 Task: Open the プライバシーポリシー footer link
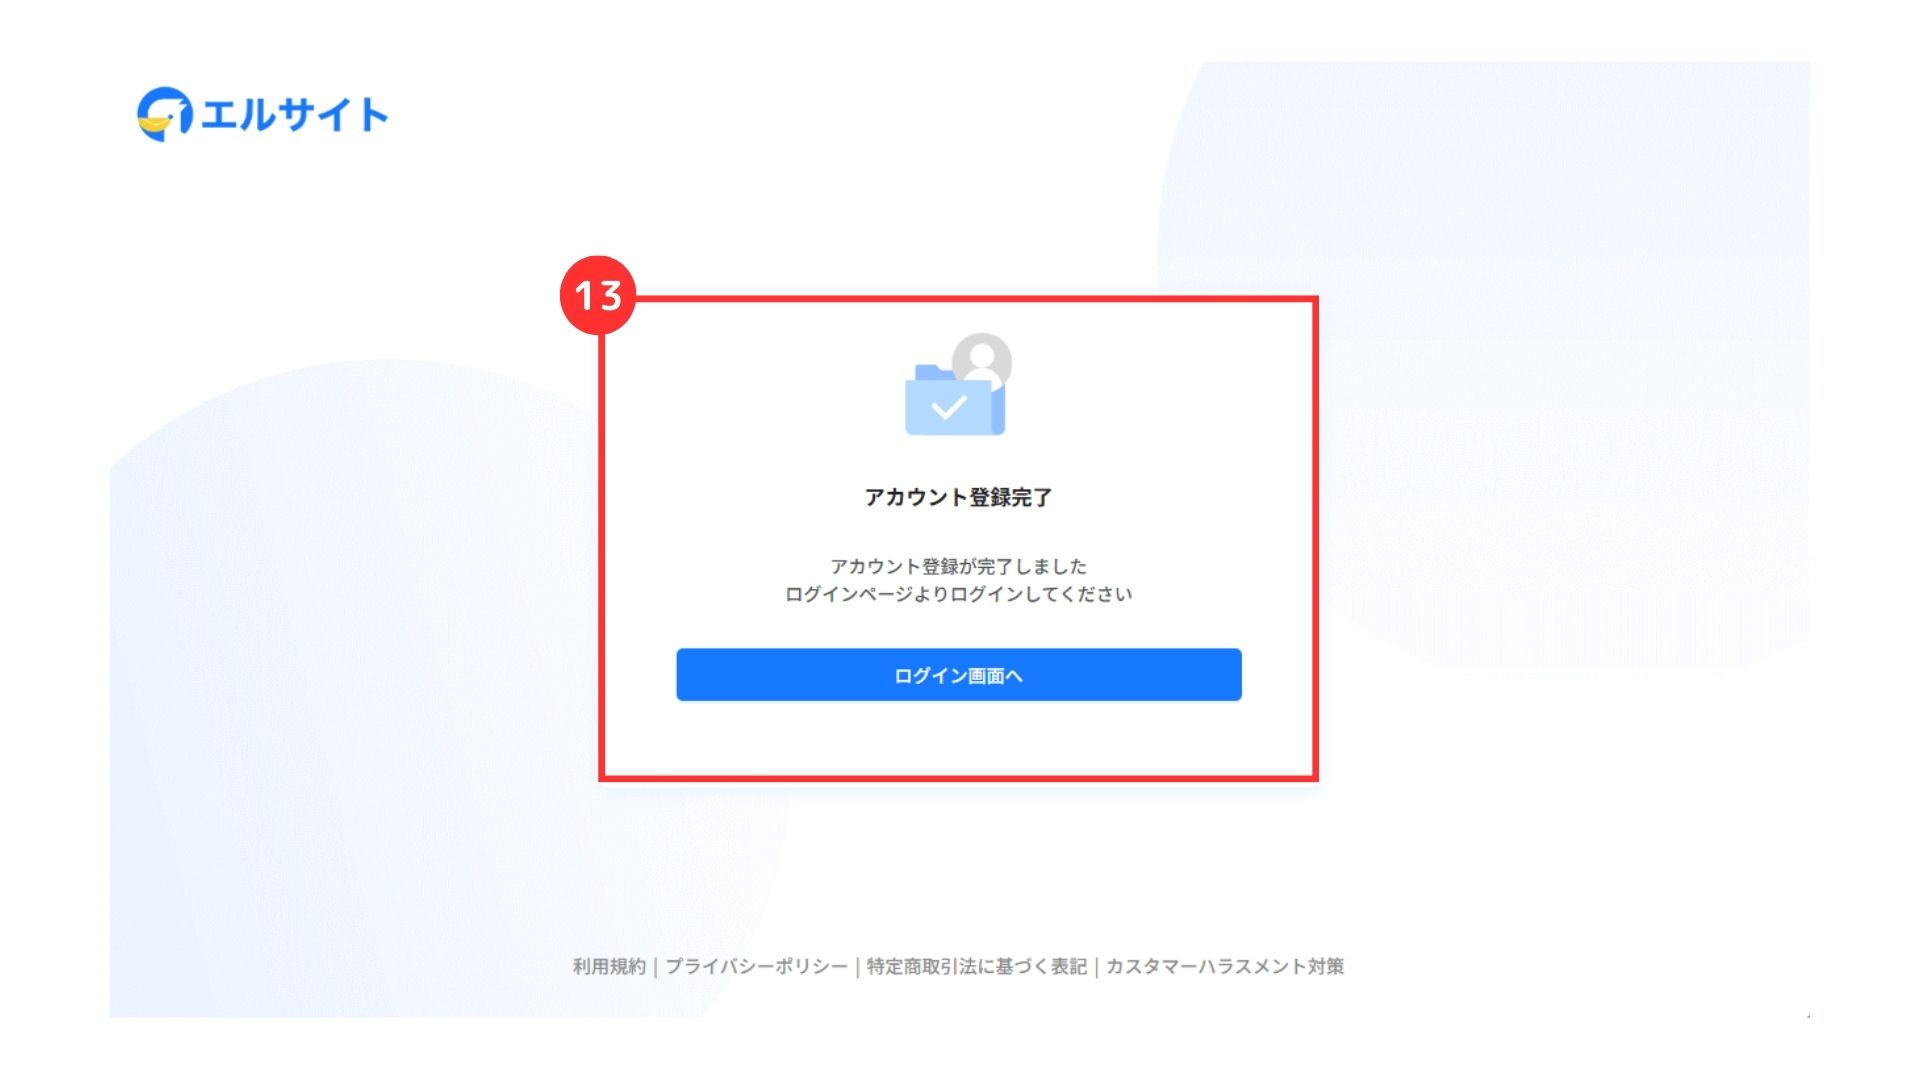756,966
